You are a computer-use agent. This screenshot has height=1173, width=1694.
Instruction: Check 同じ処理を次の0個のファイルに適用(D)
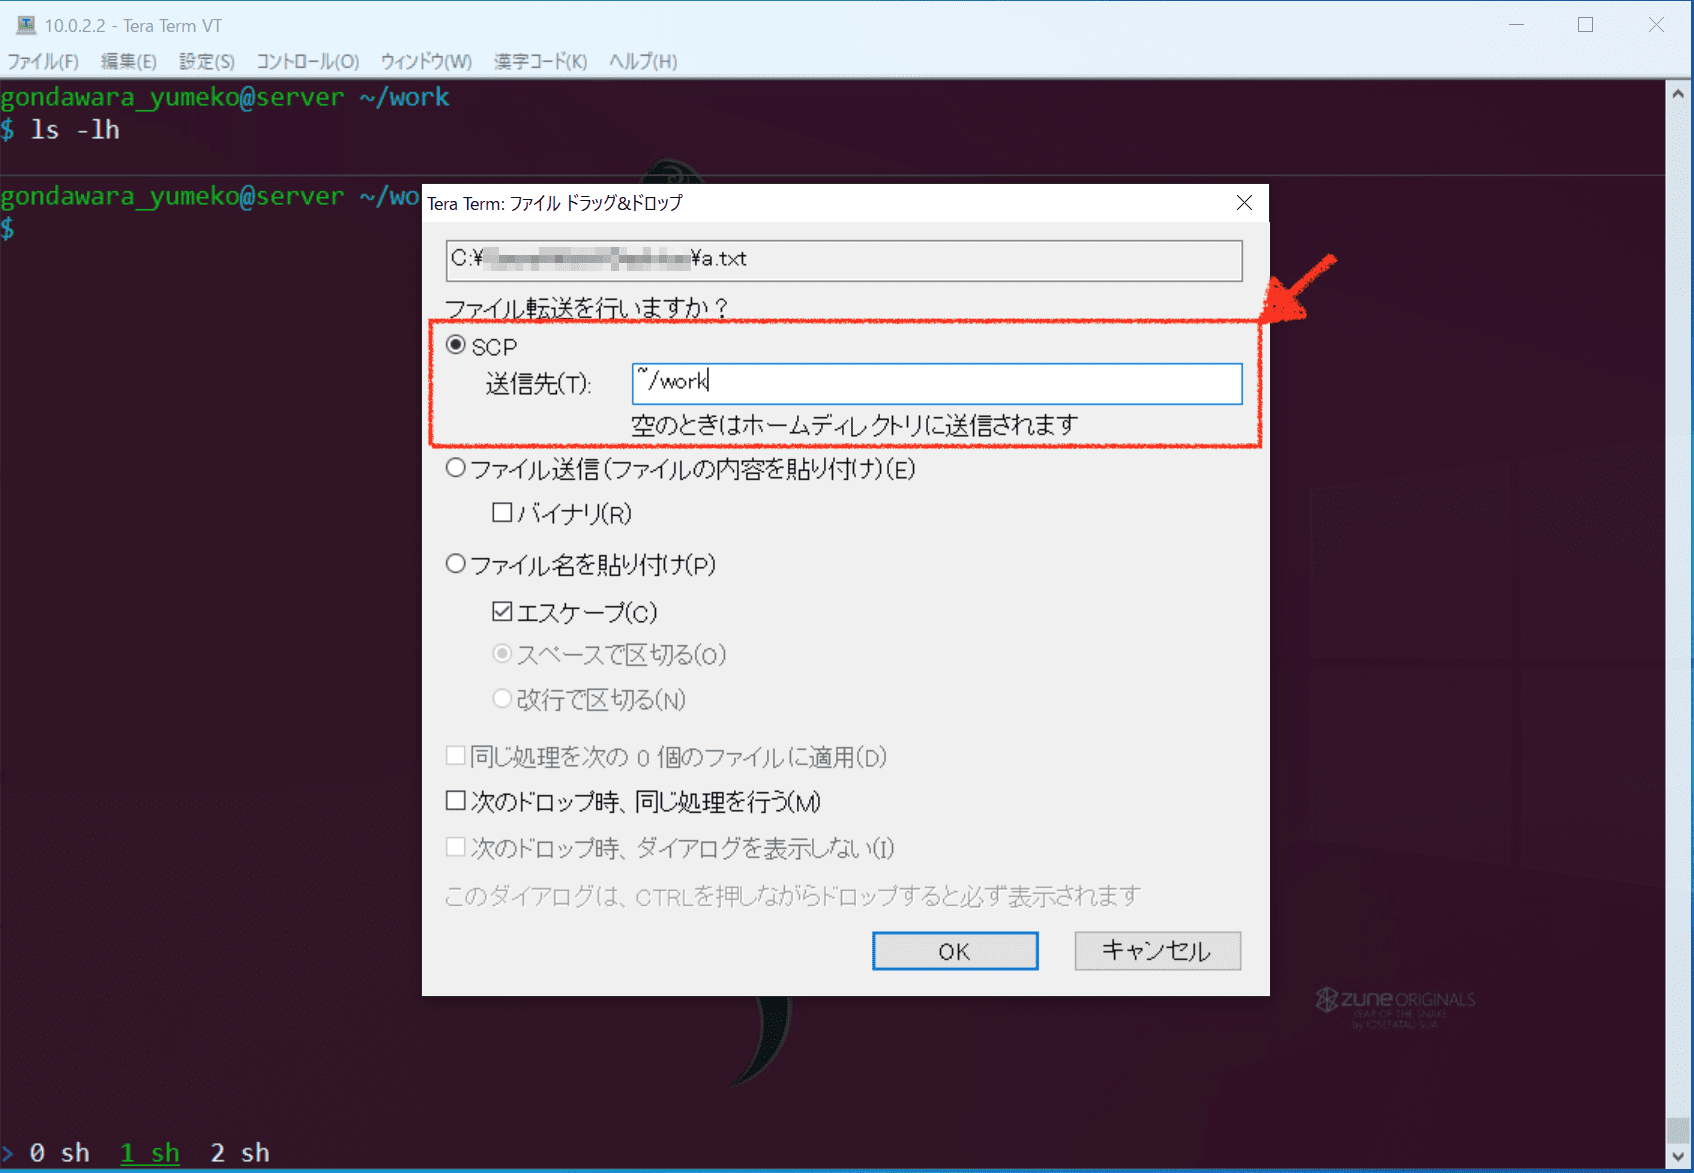click(456, 756)
